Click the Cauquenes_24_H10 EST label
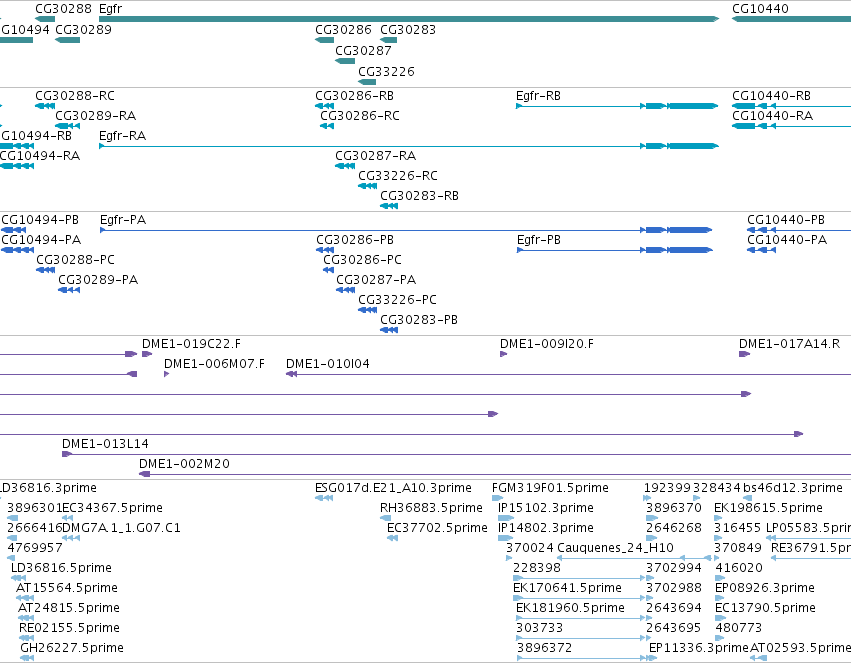851x663 pixels. tap(615, 549)
